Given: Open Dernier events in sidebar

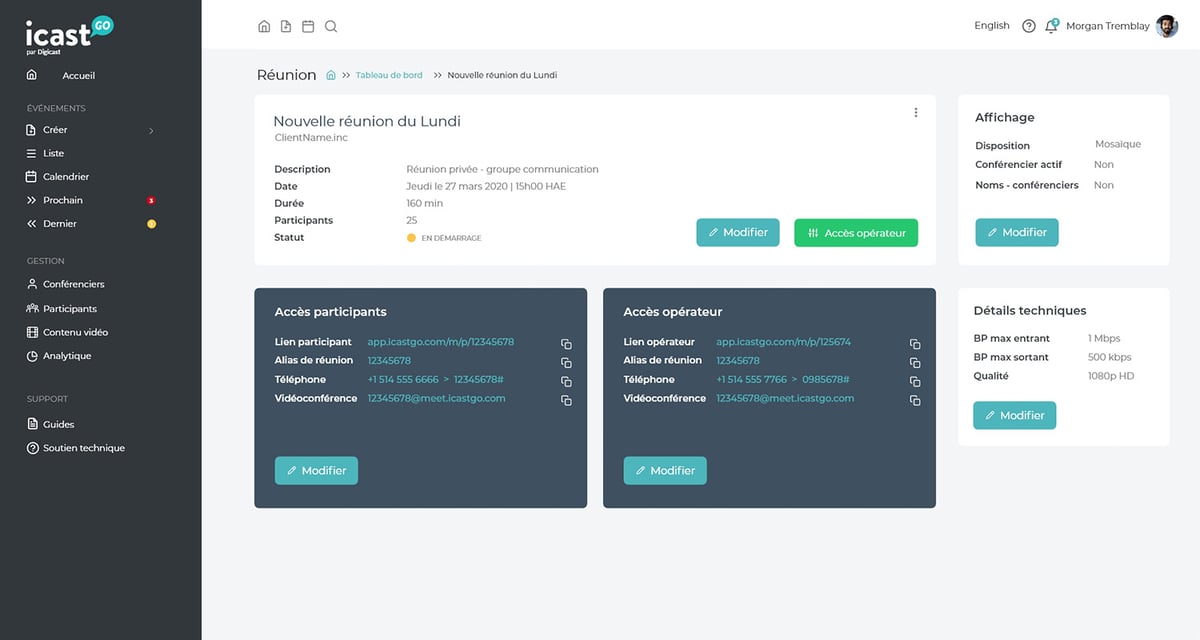Looking at the screenshot, I should (60, 224).
